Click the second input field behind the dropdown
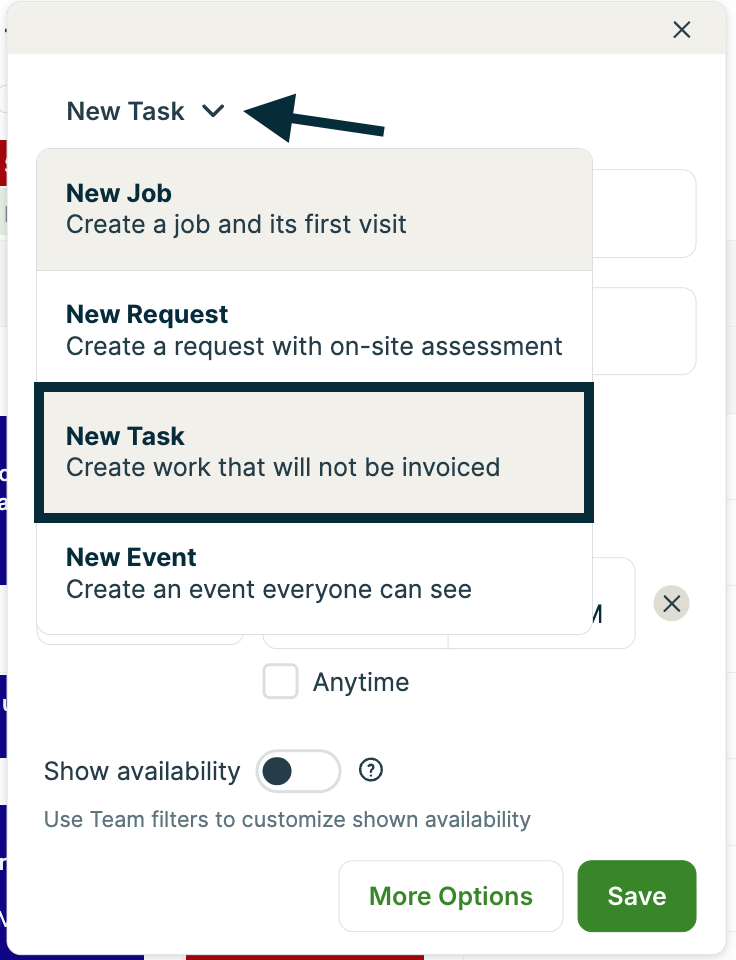 point(645,331)
